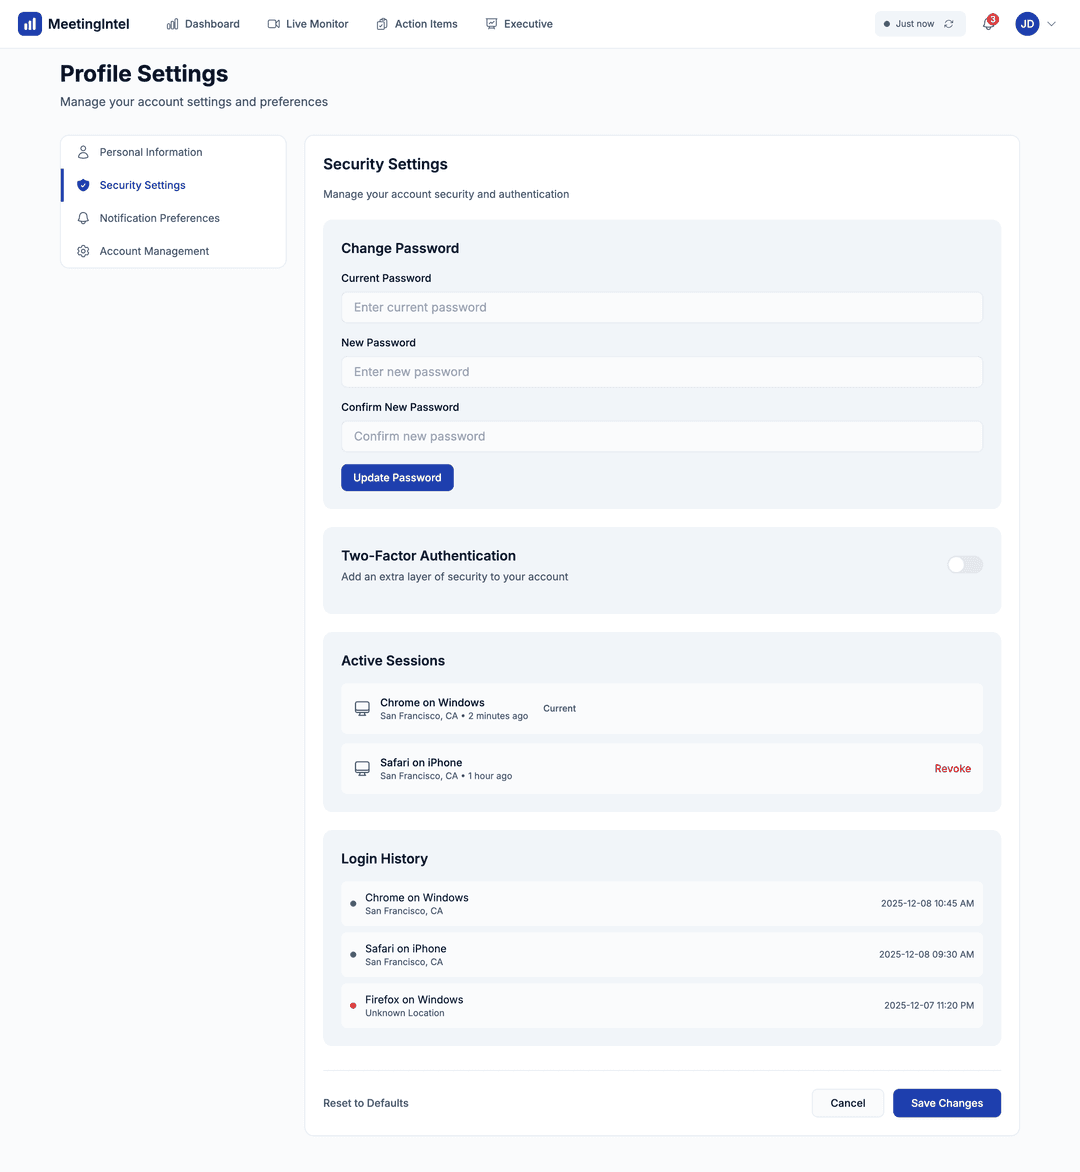Click the MeetingIntel logo icon
The image size is (1080, 1172).
(30, 24)
